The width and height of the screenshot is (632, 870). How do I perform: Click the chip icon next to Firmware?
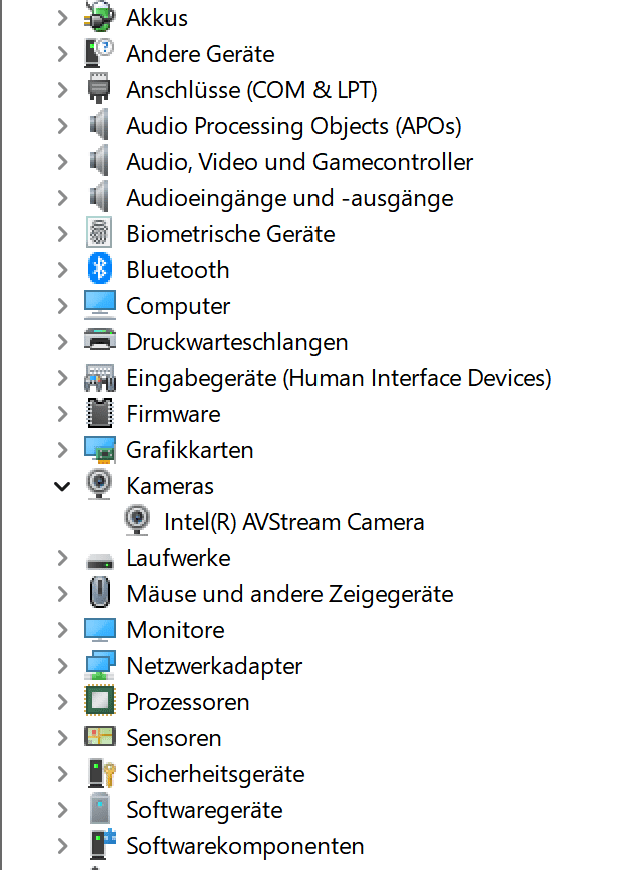click(100, 413)
